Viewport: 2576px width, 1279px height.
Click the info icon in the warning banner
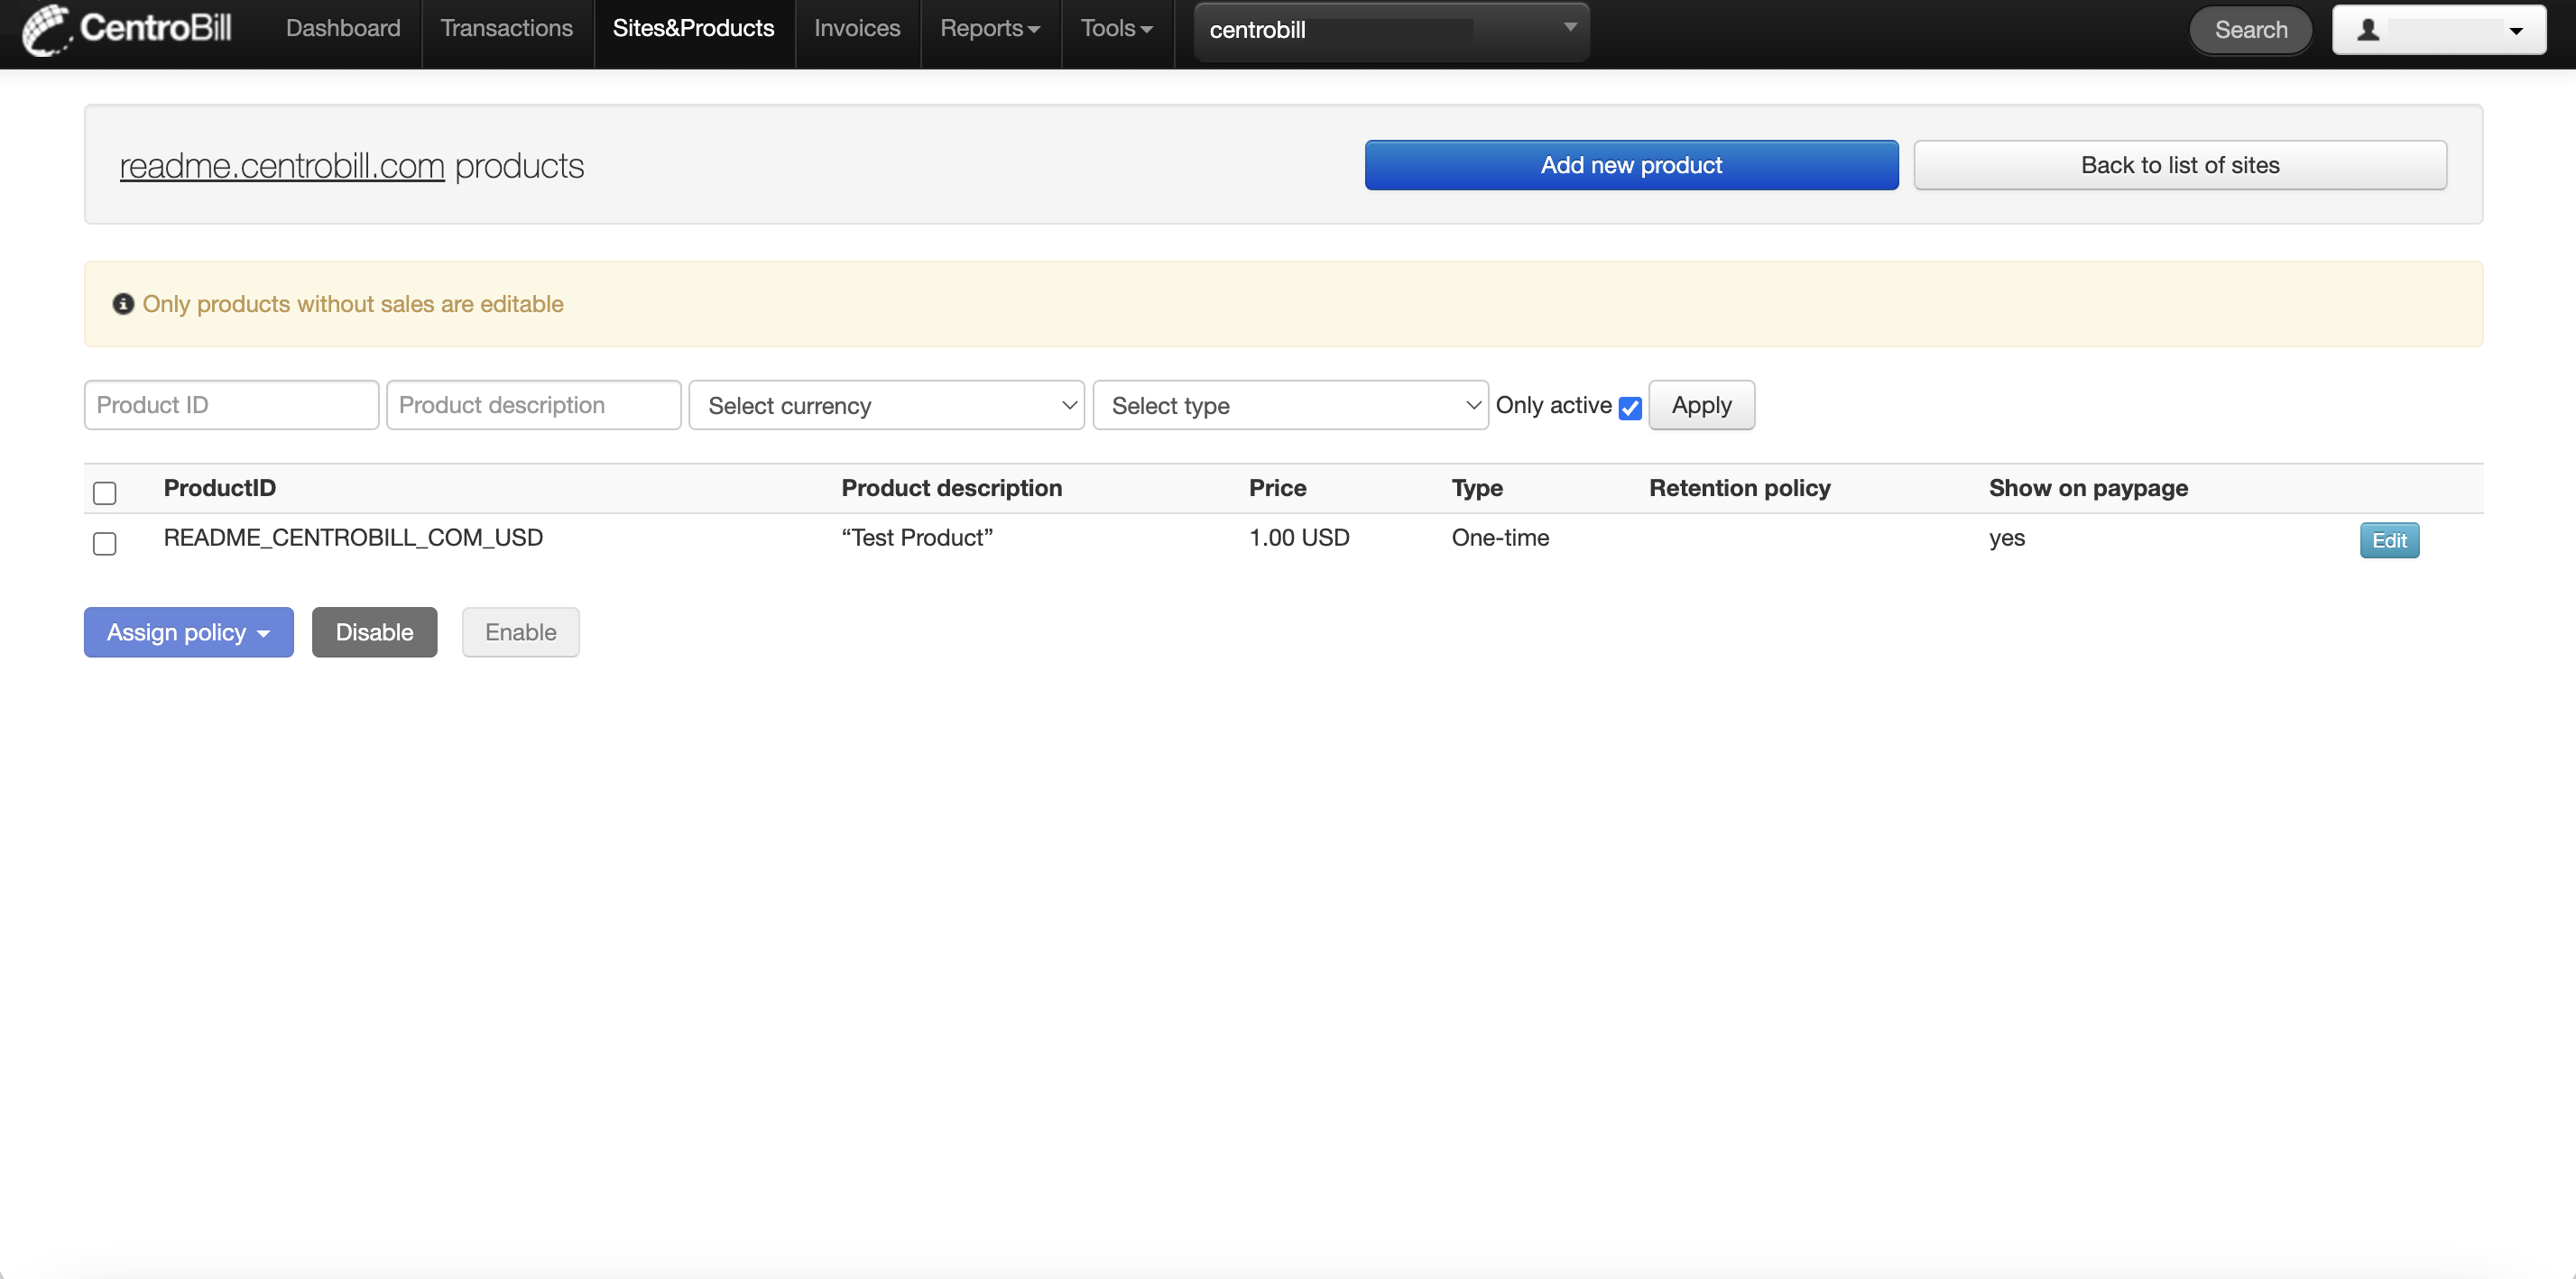click(x=123, y=304)
